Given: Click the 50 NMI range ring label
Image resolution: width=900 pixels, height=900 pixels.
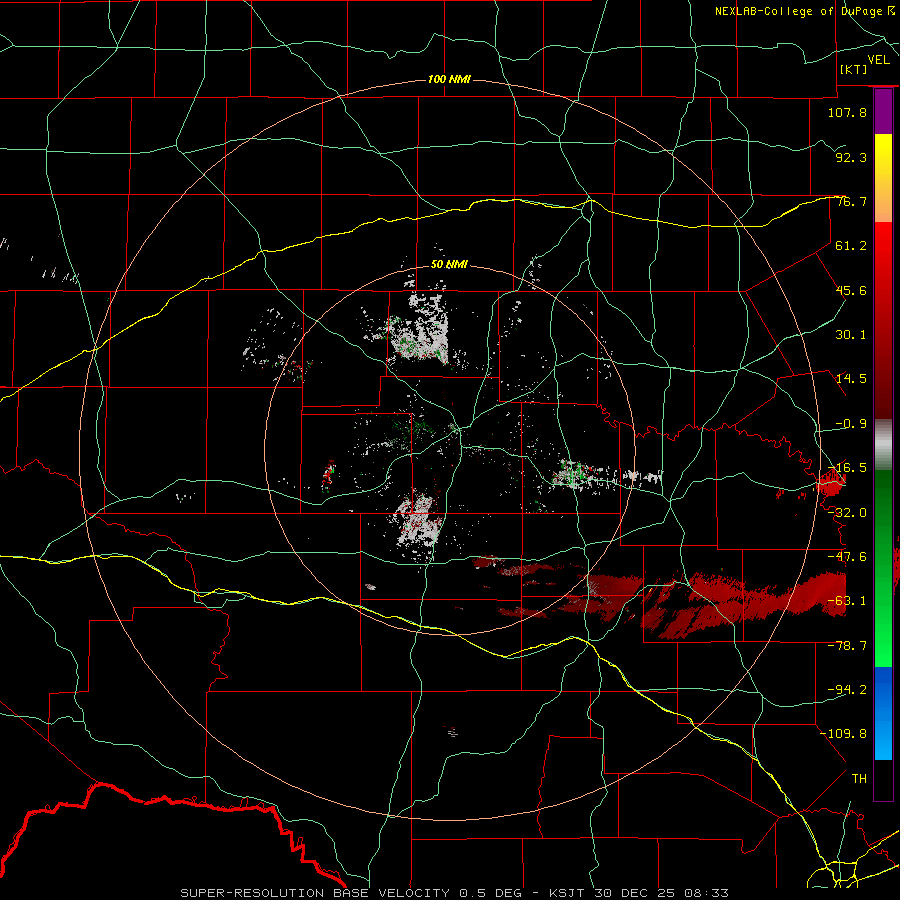Looking at the screenshot, I should 449,264.
